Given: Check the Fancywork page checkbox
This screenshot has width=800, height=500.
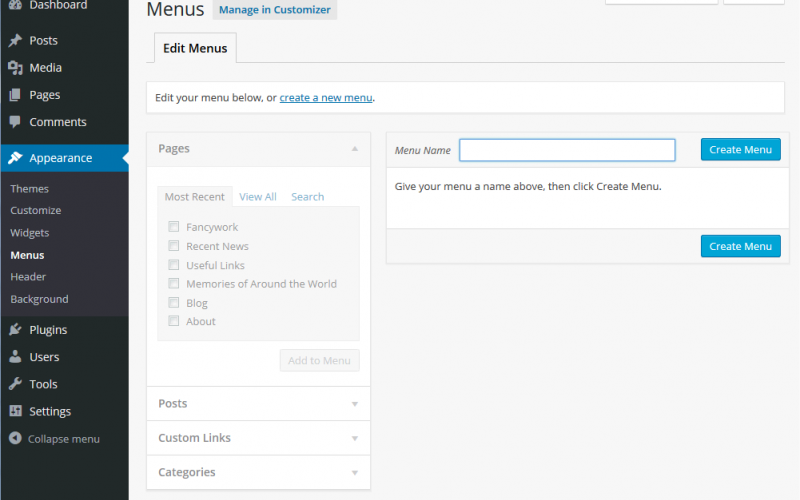Looking at the screenshot, I should click(174, 227).
